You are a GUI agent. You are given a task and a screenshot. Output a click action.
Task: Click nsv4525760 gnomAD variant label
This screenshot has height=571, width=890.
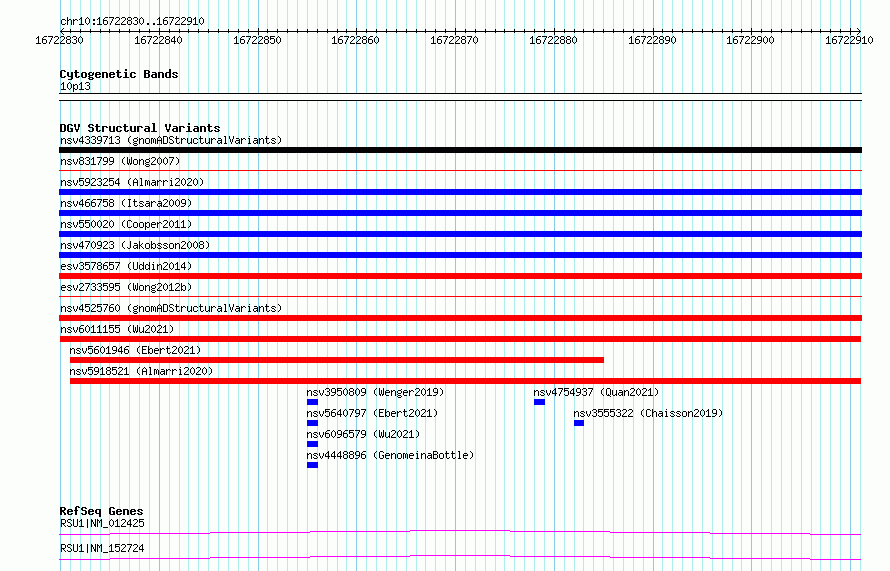(x=171, y=308)
